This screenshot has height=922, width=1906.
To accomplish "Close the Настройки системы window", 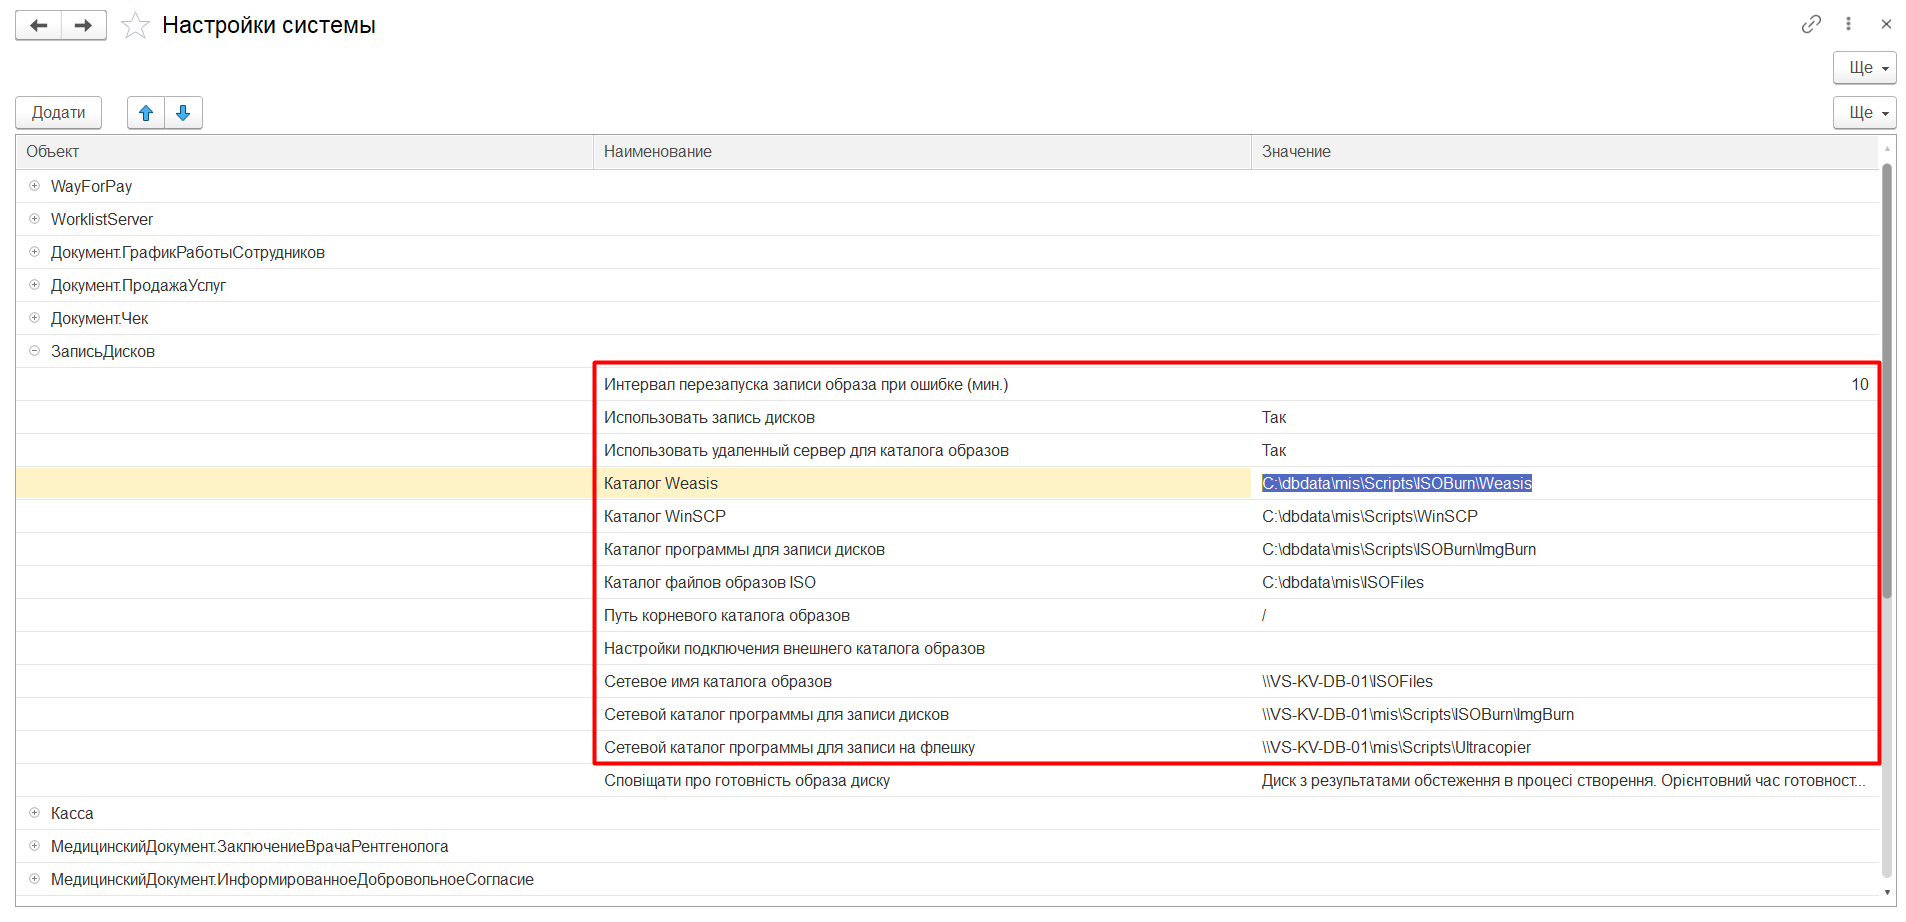I will coord(1886,24).
